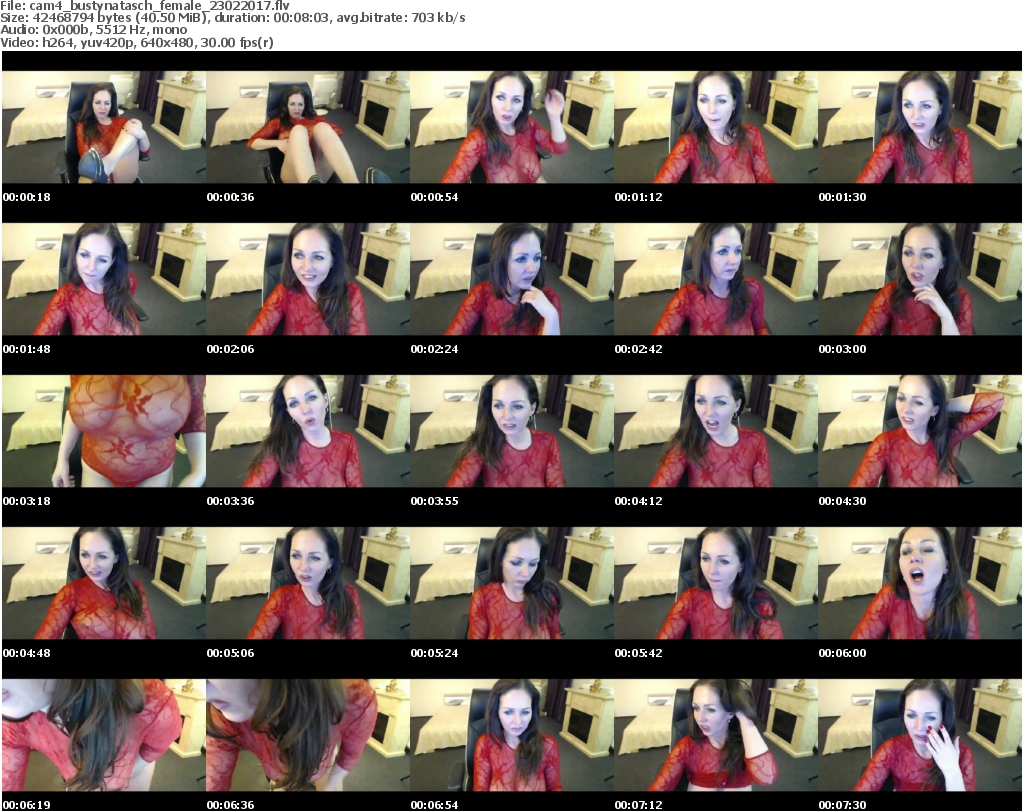Open the preview image for 00:06:19

click(104, 735)
